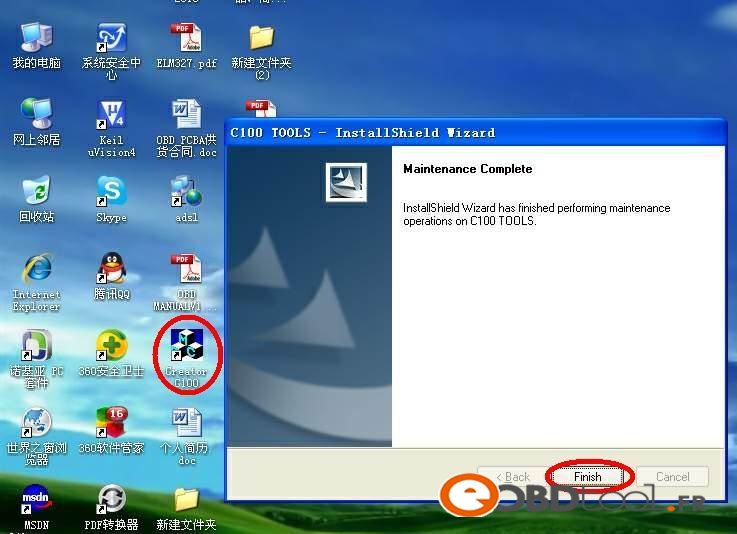This screenshot has width=737, height=534.
Task: Click the 我的电脑 desktop icon
Action: (x=36, y=38)
